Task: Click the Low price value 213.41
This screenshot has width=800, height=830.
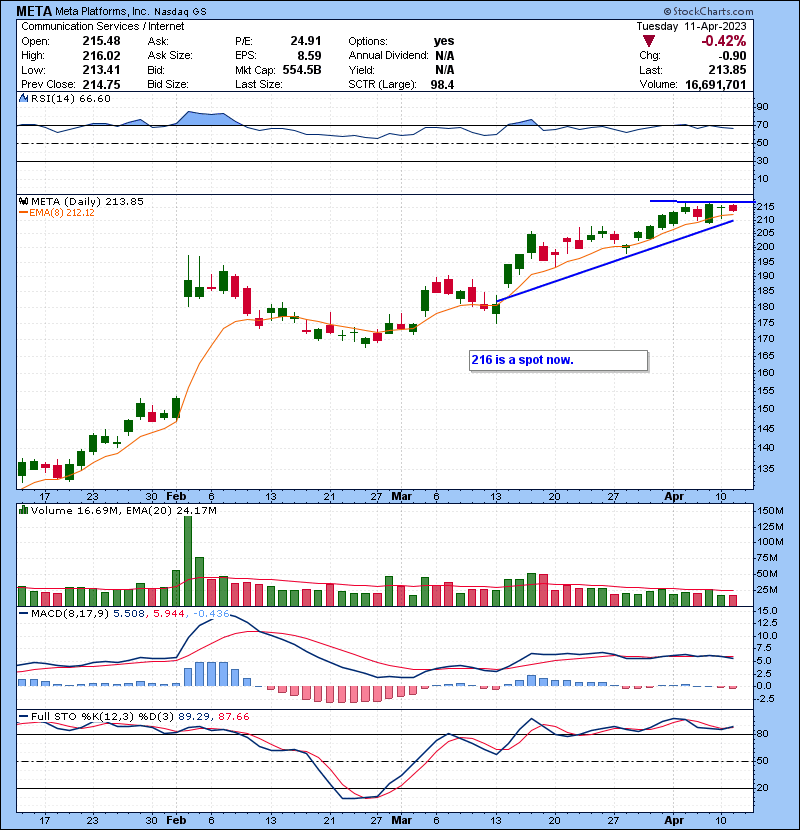Action: click(x=101, y=70)
